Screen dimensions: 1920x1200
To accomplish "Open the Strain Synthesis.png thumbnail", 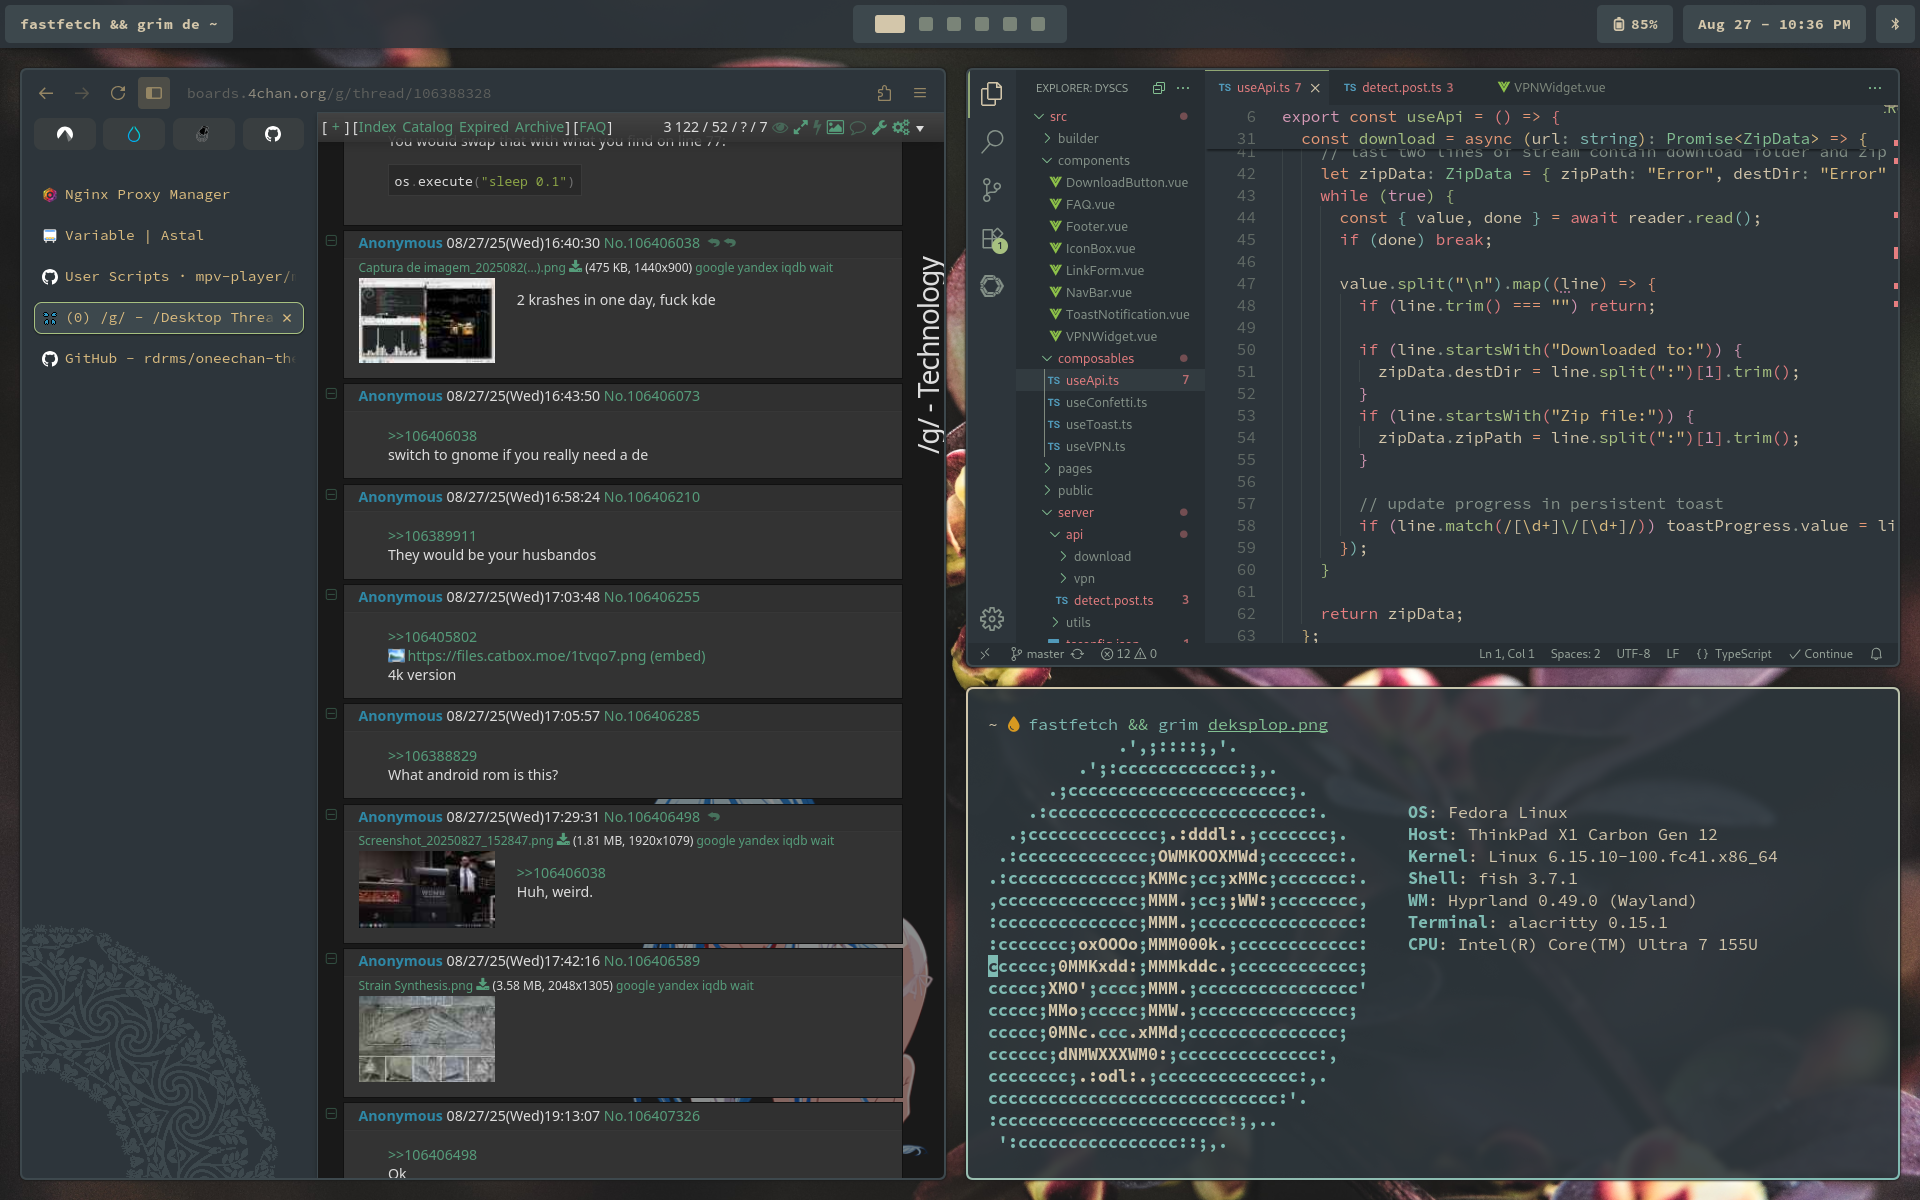I will [427, 1040].
